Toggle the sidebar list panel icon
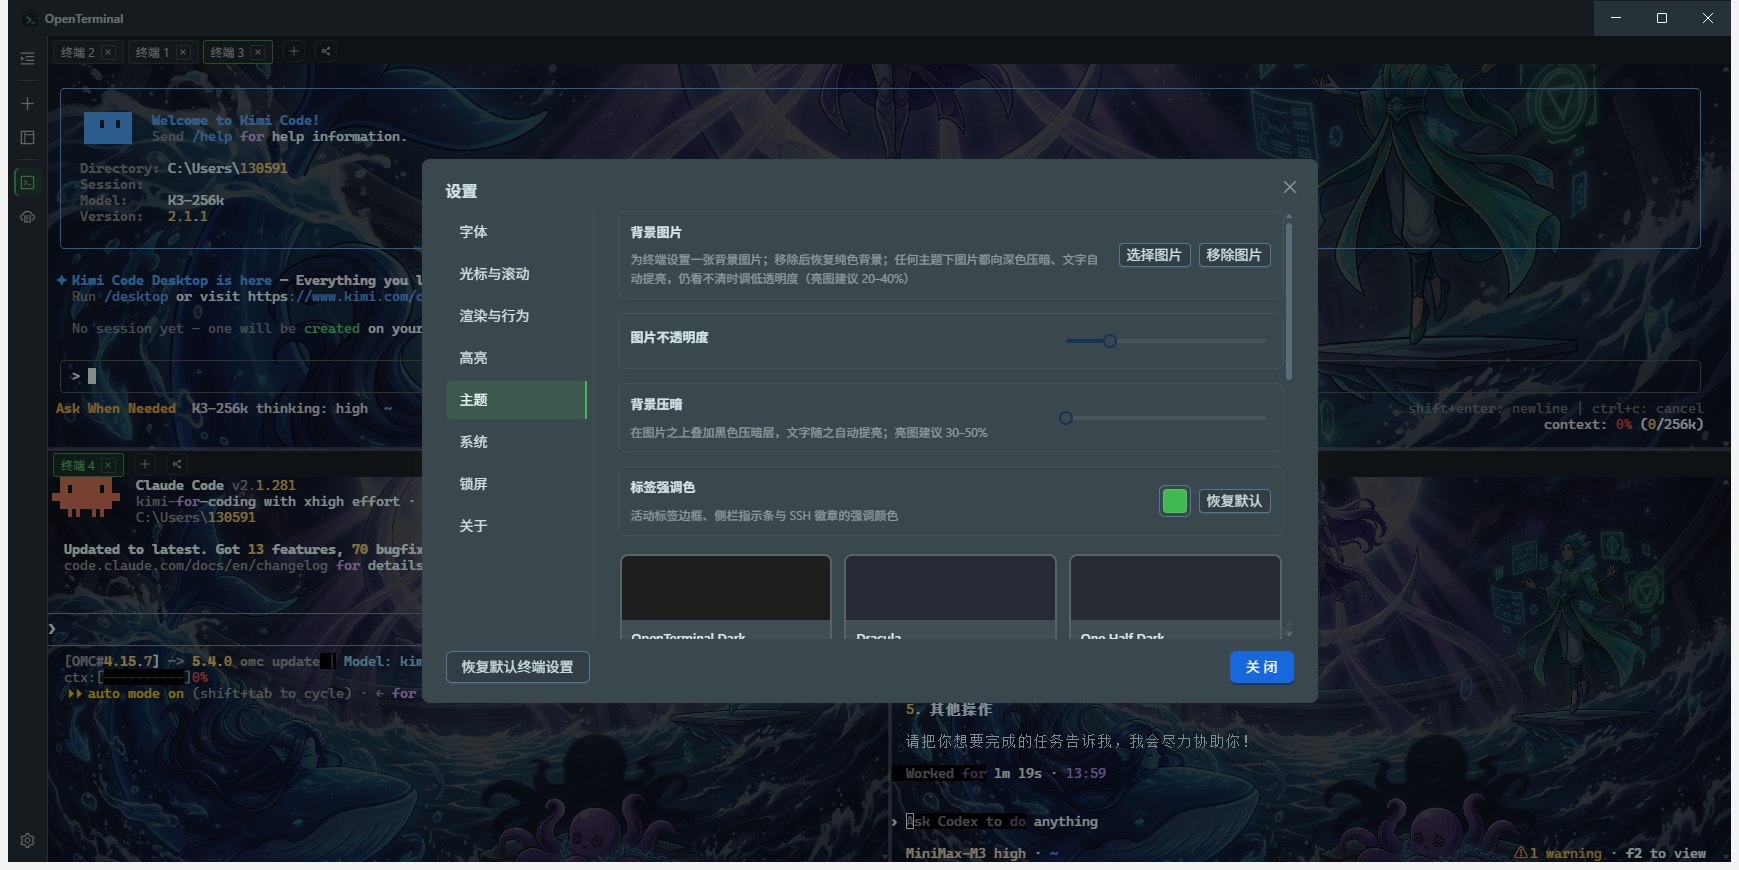Screen dimensions: 1739x870 click(x=27, y=59)
